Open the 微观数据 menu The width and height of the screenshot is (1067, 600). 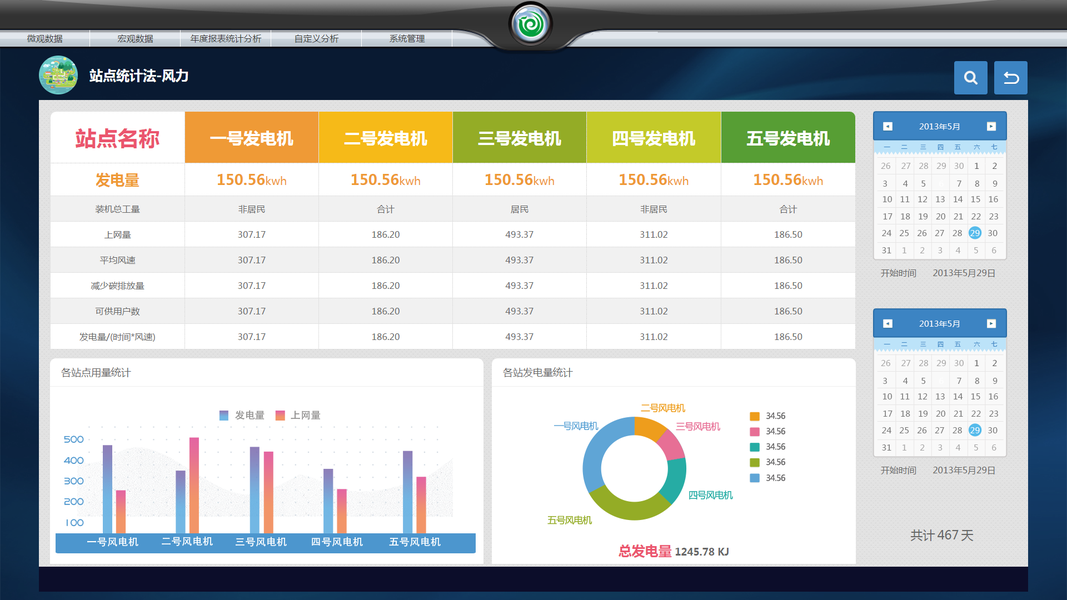click(45, 39)
